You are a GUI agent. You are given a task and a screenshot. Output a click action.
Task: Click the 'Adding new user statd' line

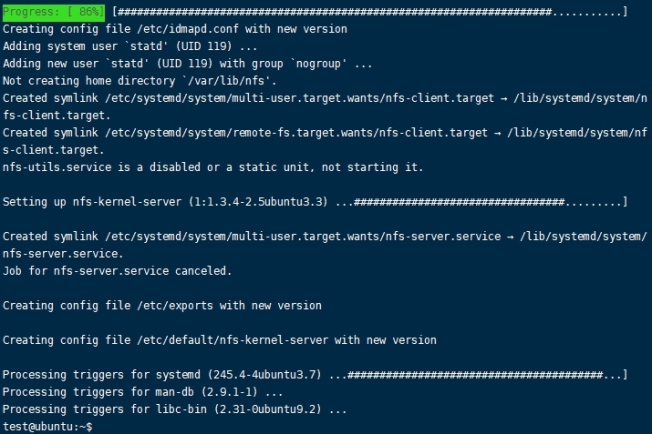tap(187, 63)
